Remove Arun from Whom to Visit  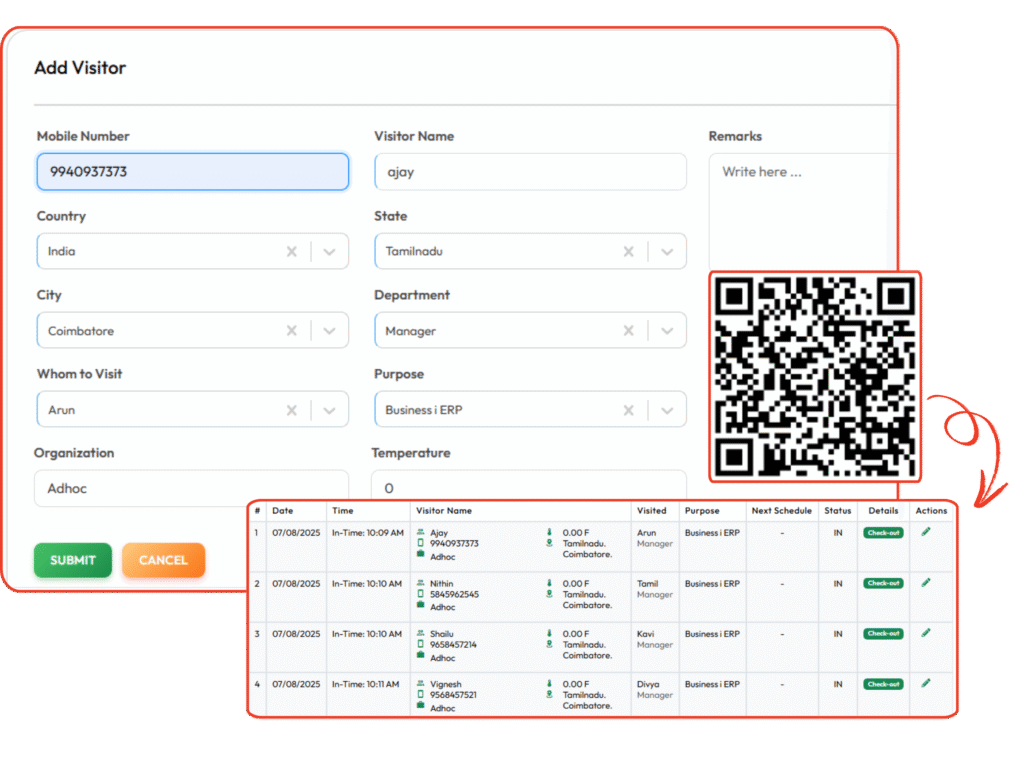[292, 410]
